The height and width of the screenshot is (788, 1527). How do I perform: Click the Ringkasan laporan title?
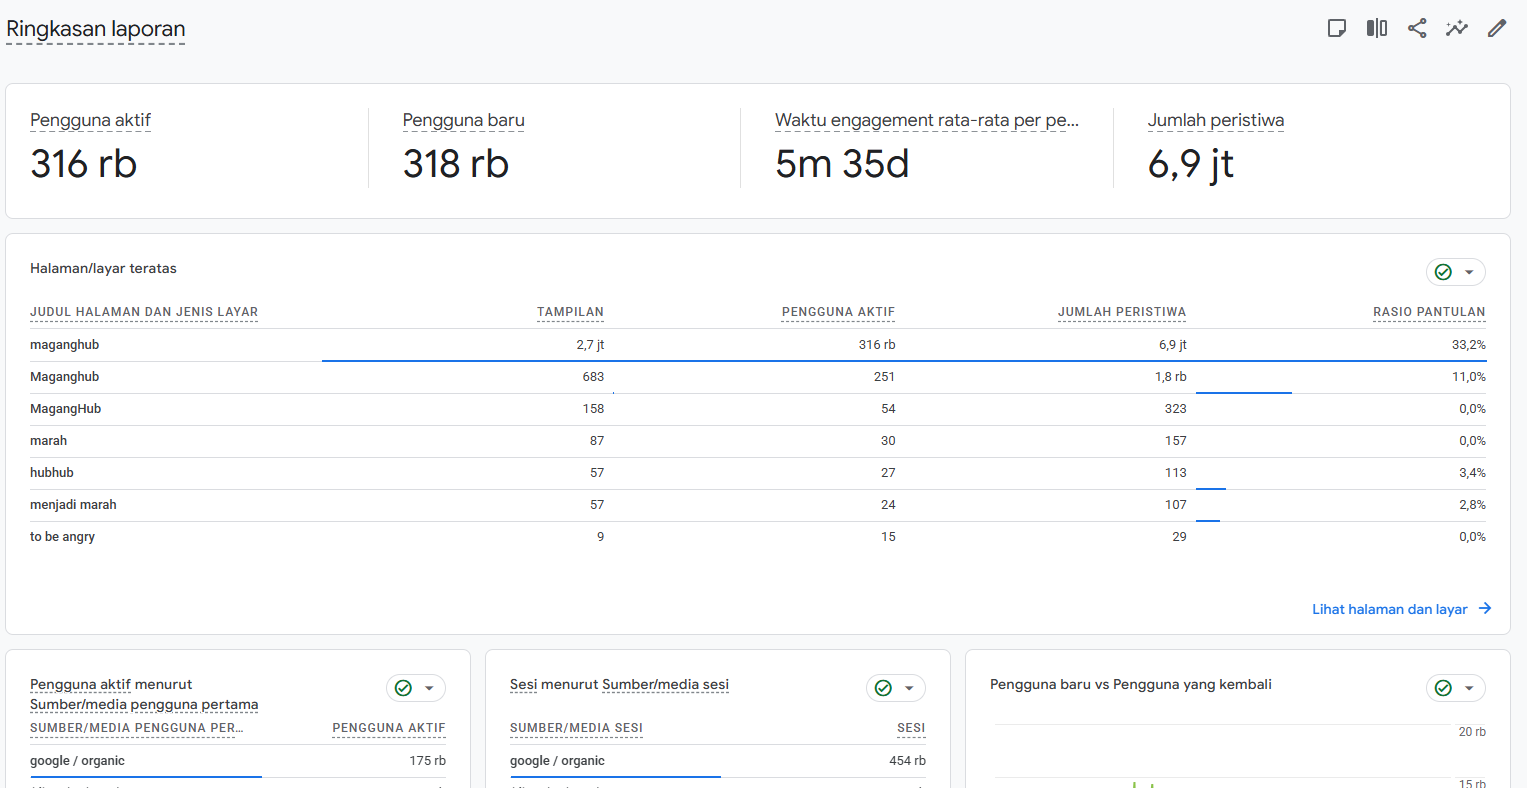[x=96, y=29]
